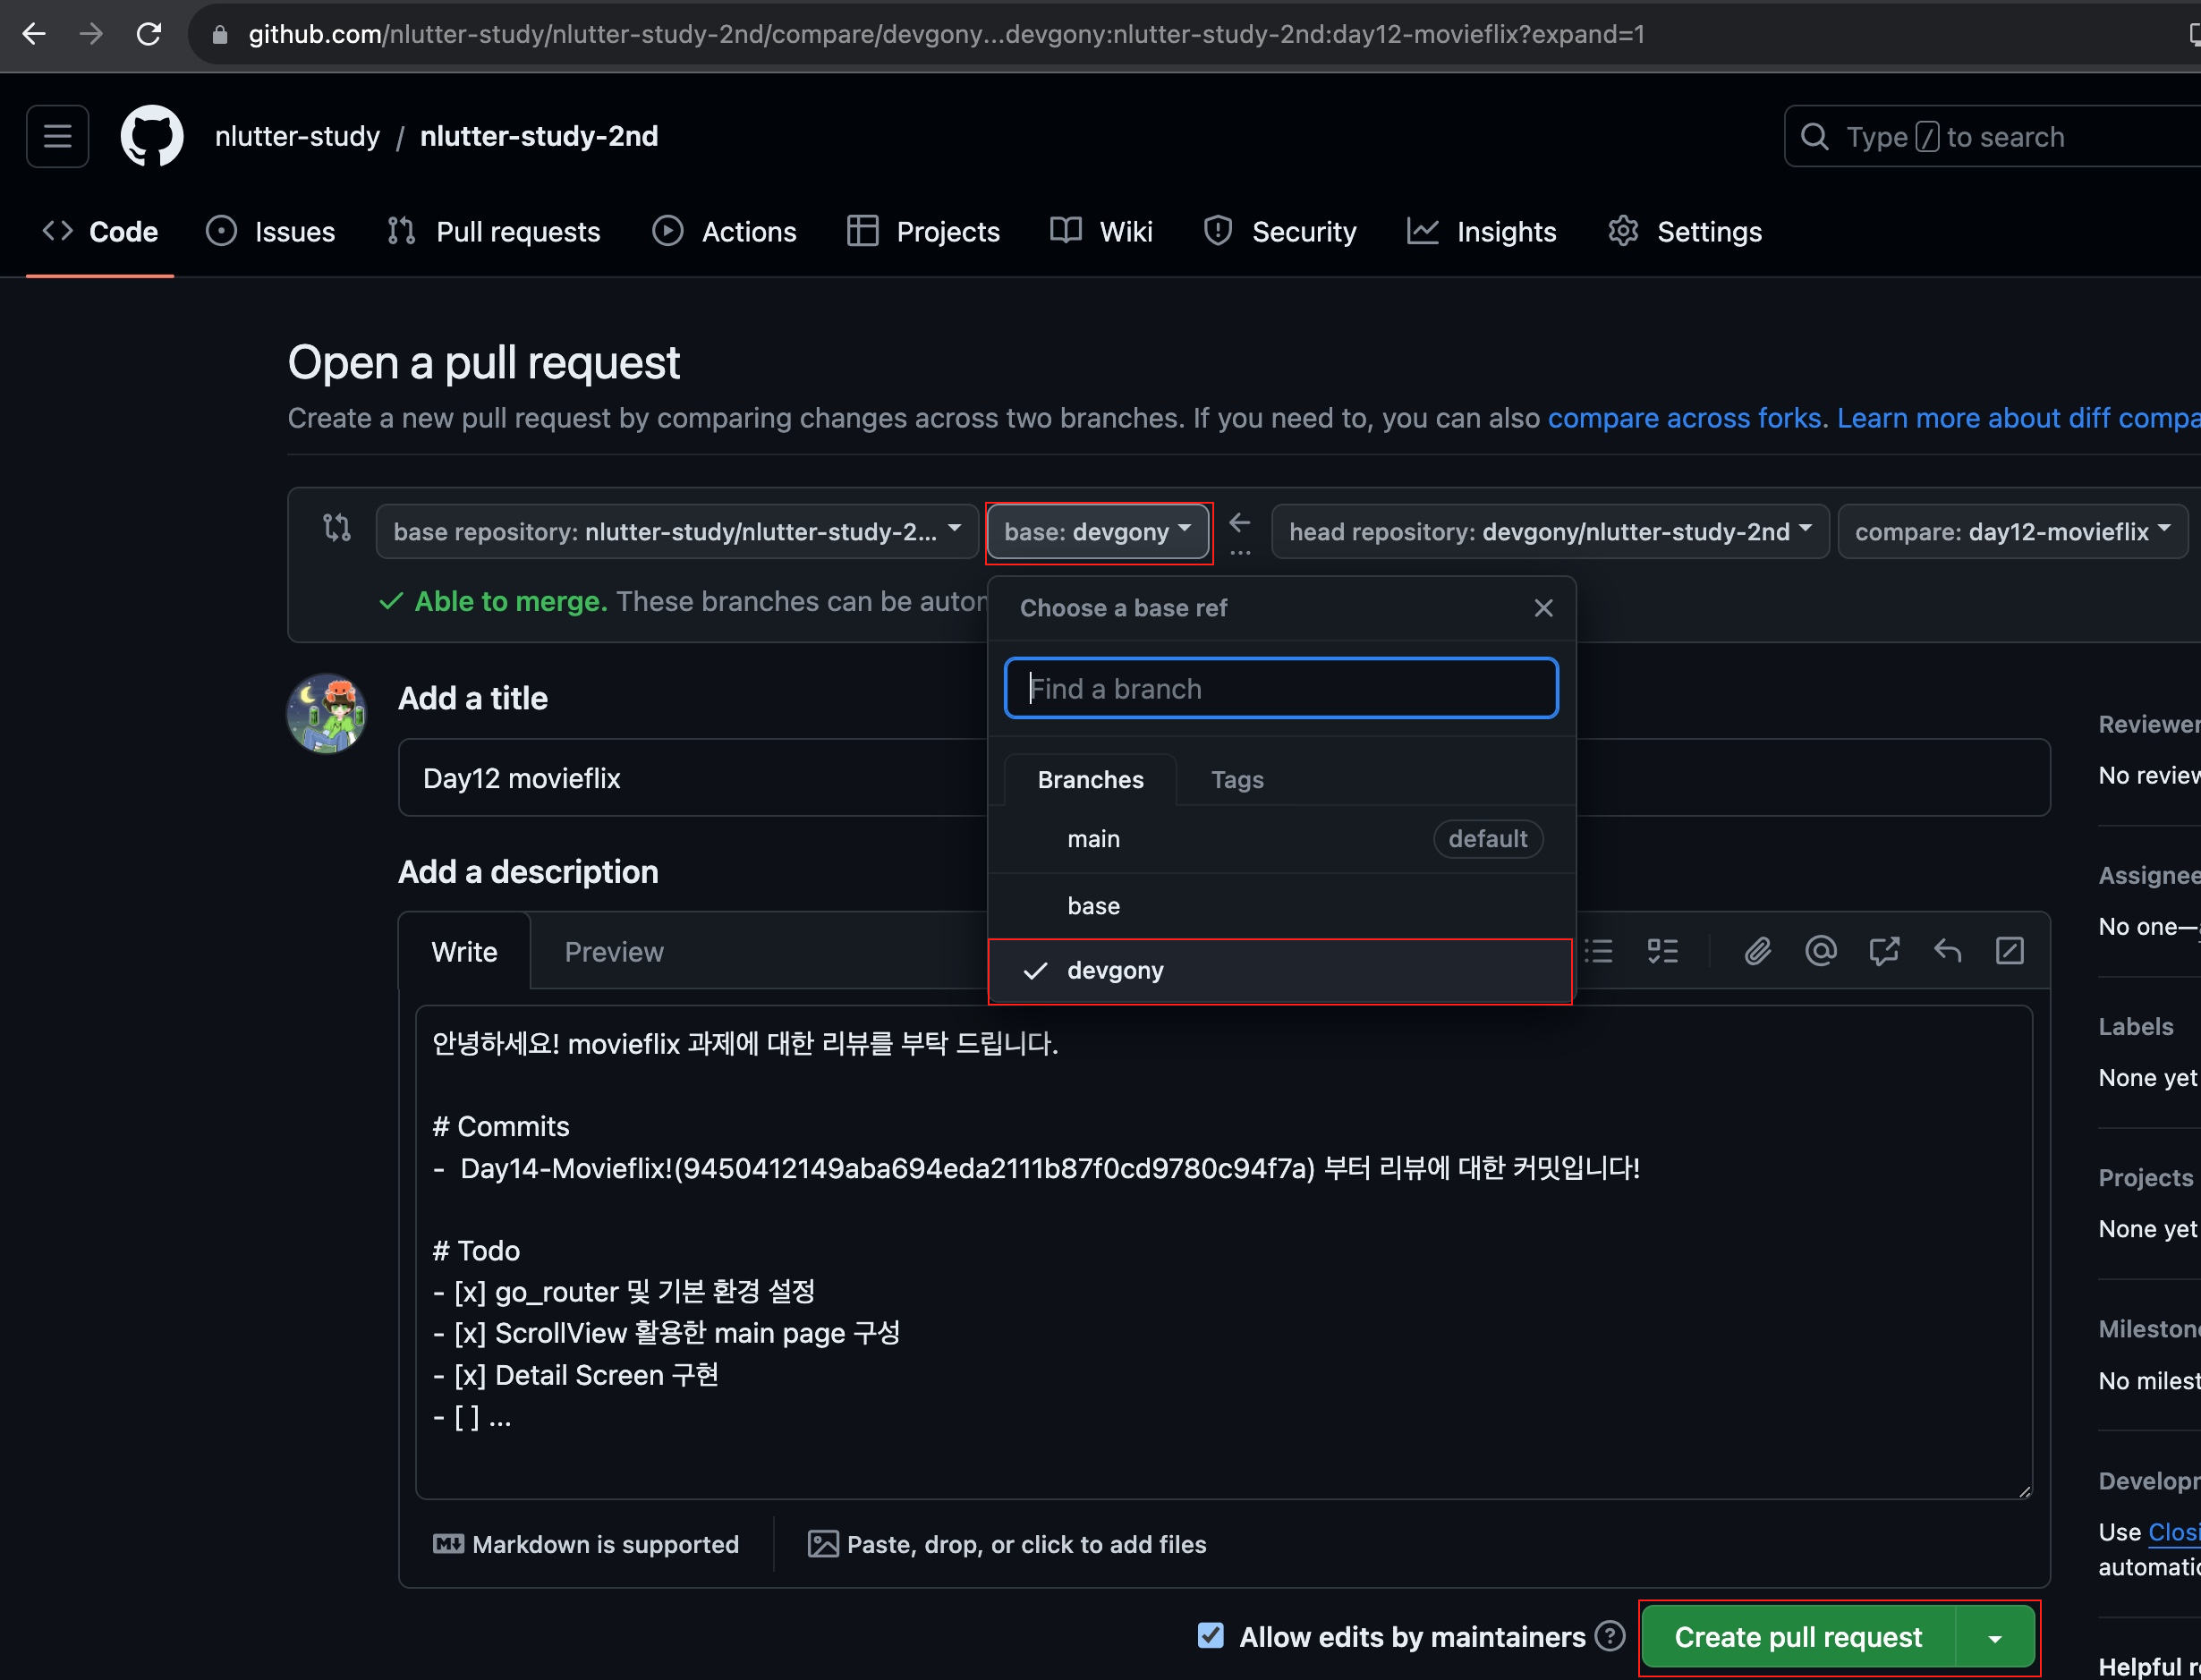Viewport: 2201px width, 1680px height.
Task: Click the slash commands icon in toolbar
Action: click(x=2009, y=951)
